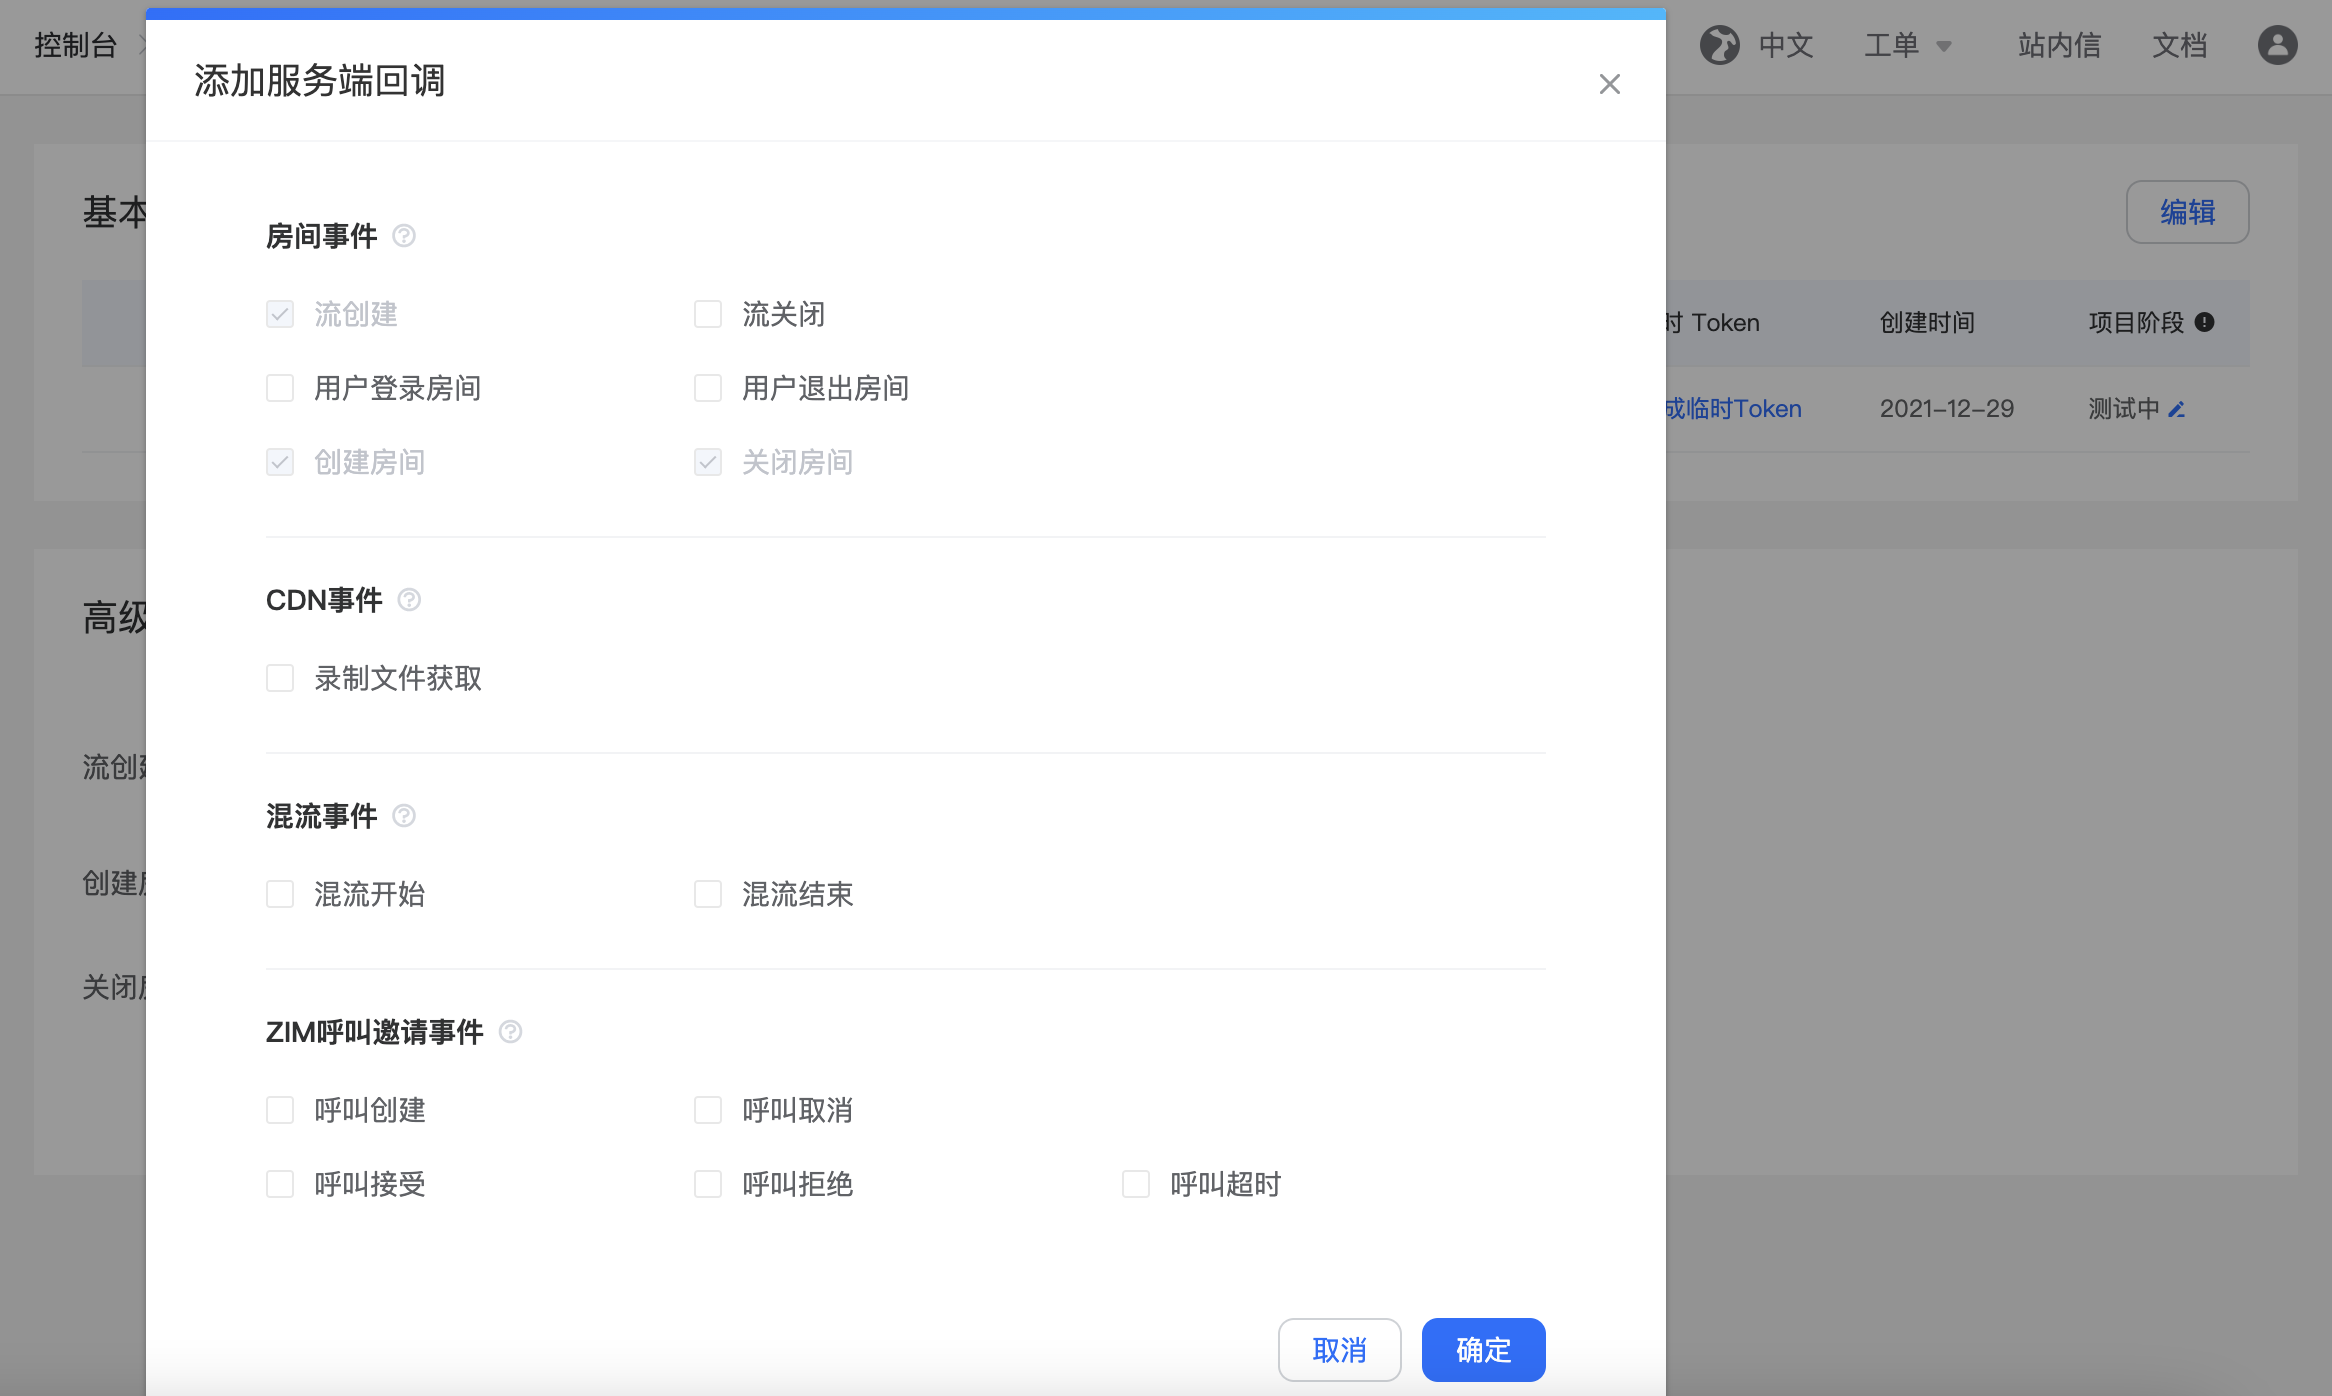The width and height of the screenshot is (2332, 1396).
Task: Click help icon next to 混流事件
Action: coord(404,816)
